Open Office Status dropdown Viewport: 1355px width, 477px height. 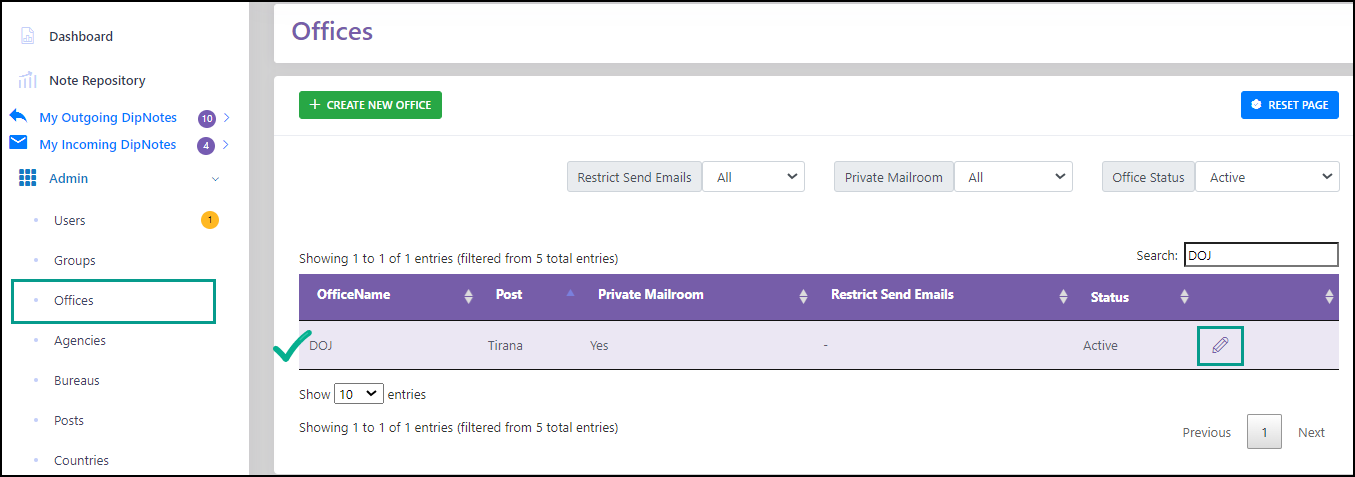(x=1267, y=177)
